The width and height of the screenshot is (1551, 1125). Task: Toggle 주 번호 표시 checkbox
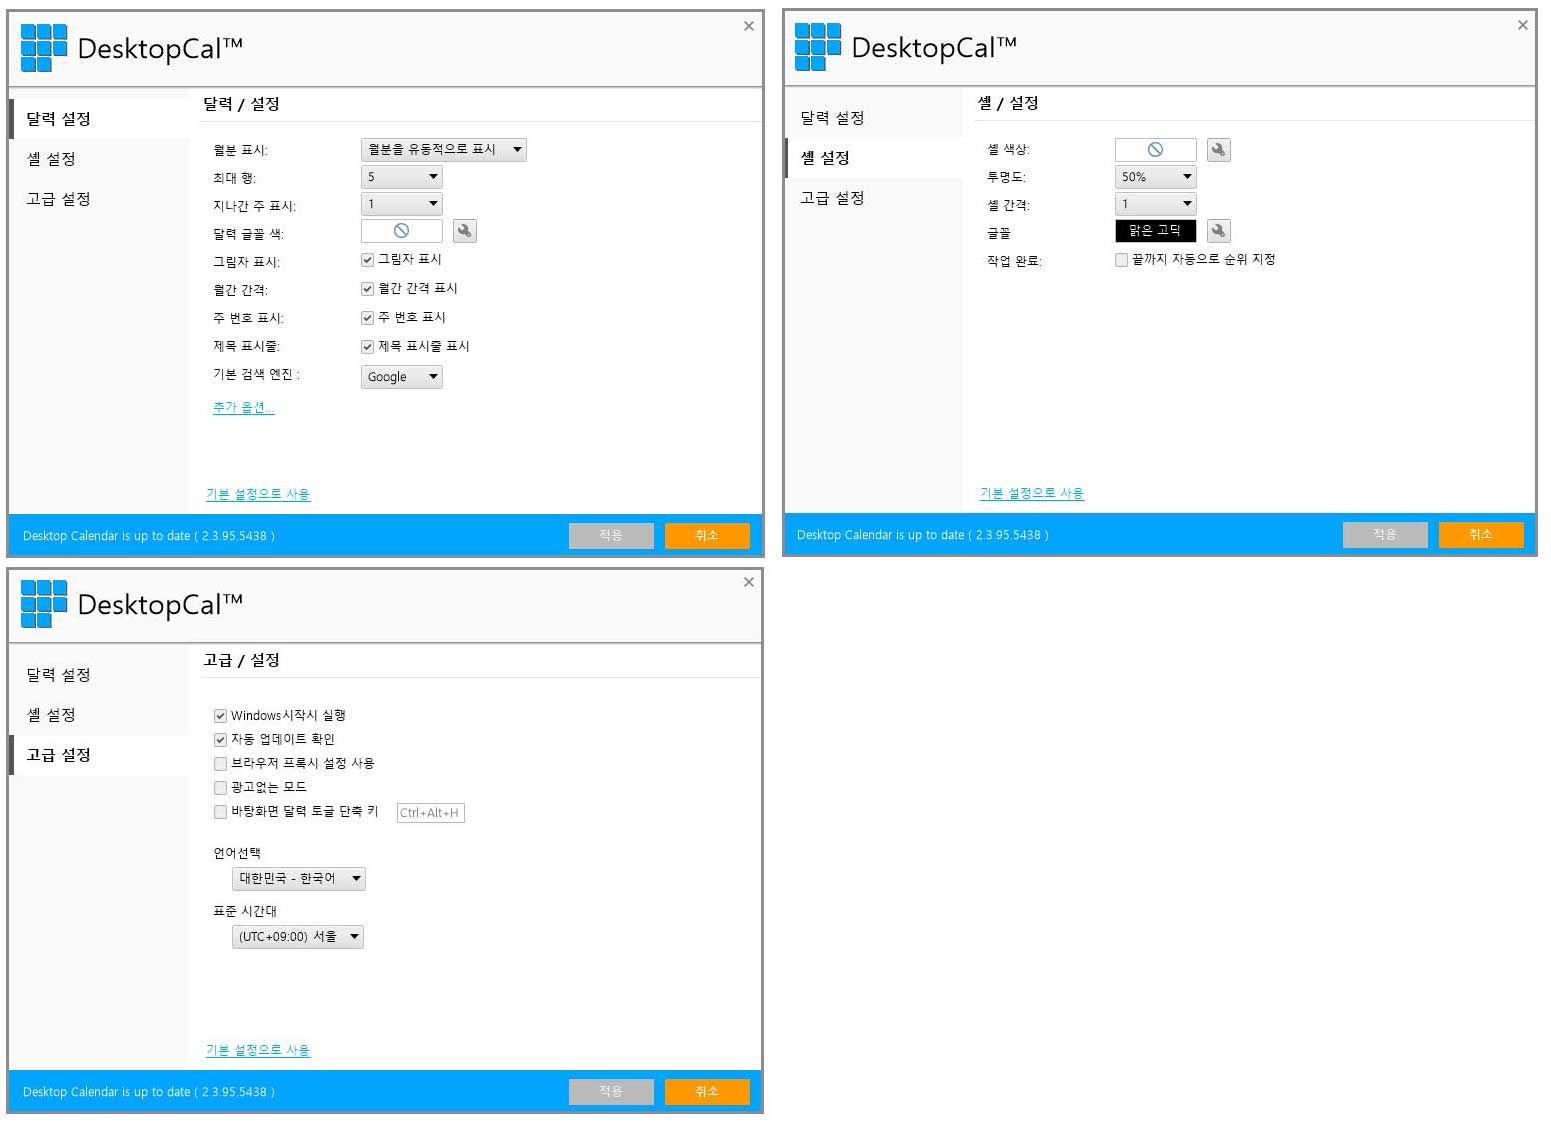coord(367,318)
